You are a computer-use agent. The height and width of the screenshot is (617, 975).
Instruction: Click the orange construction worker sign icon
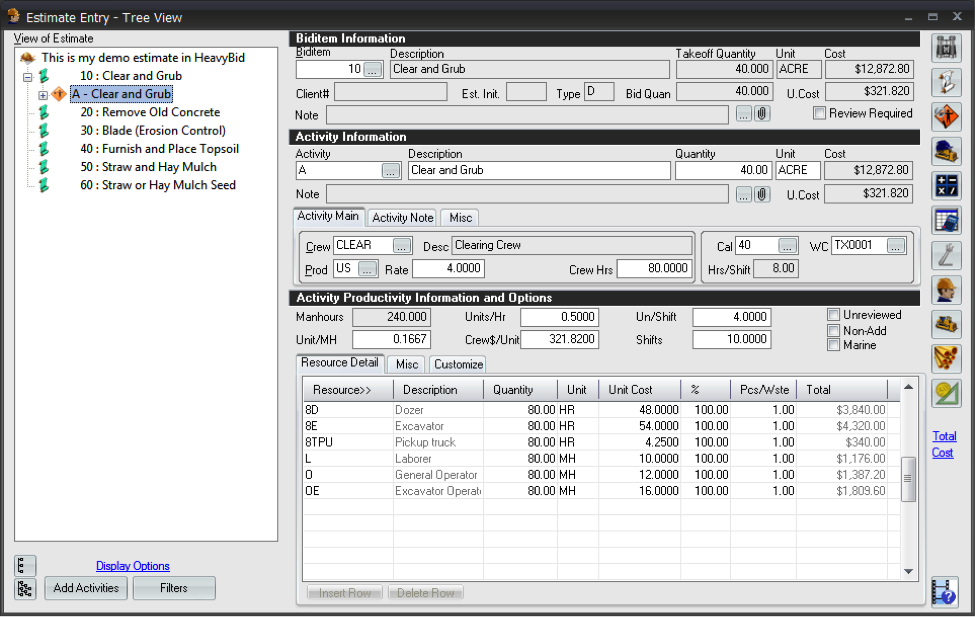coord(946,117)
